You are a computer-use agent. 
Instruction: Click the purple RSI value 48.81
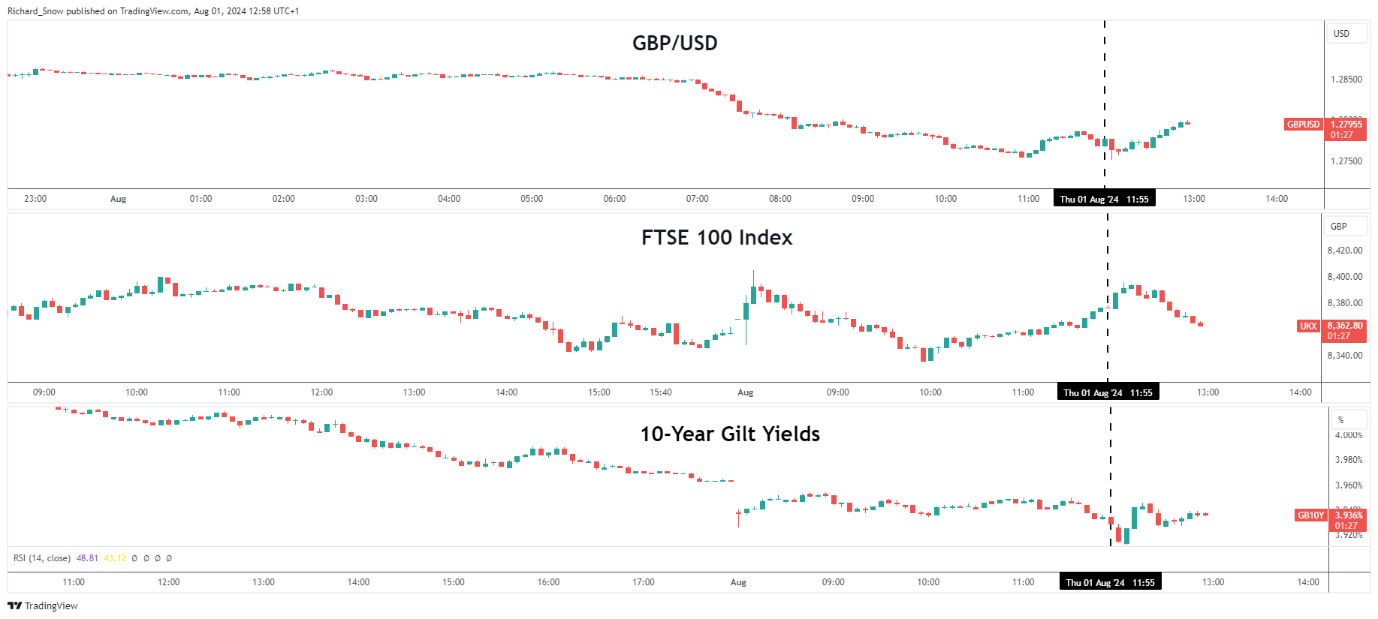tap(89, 558)
